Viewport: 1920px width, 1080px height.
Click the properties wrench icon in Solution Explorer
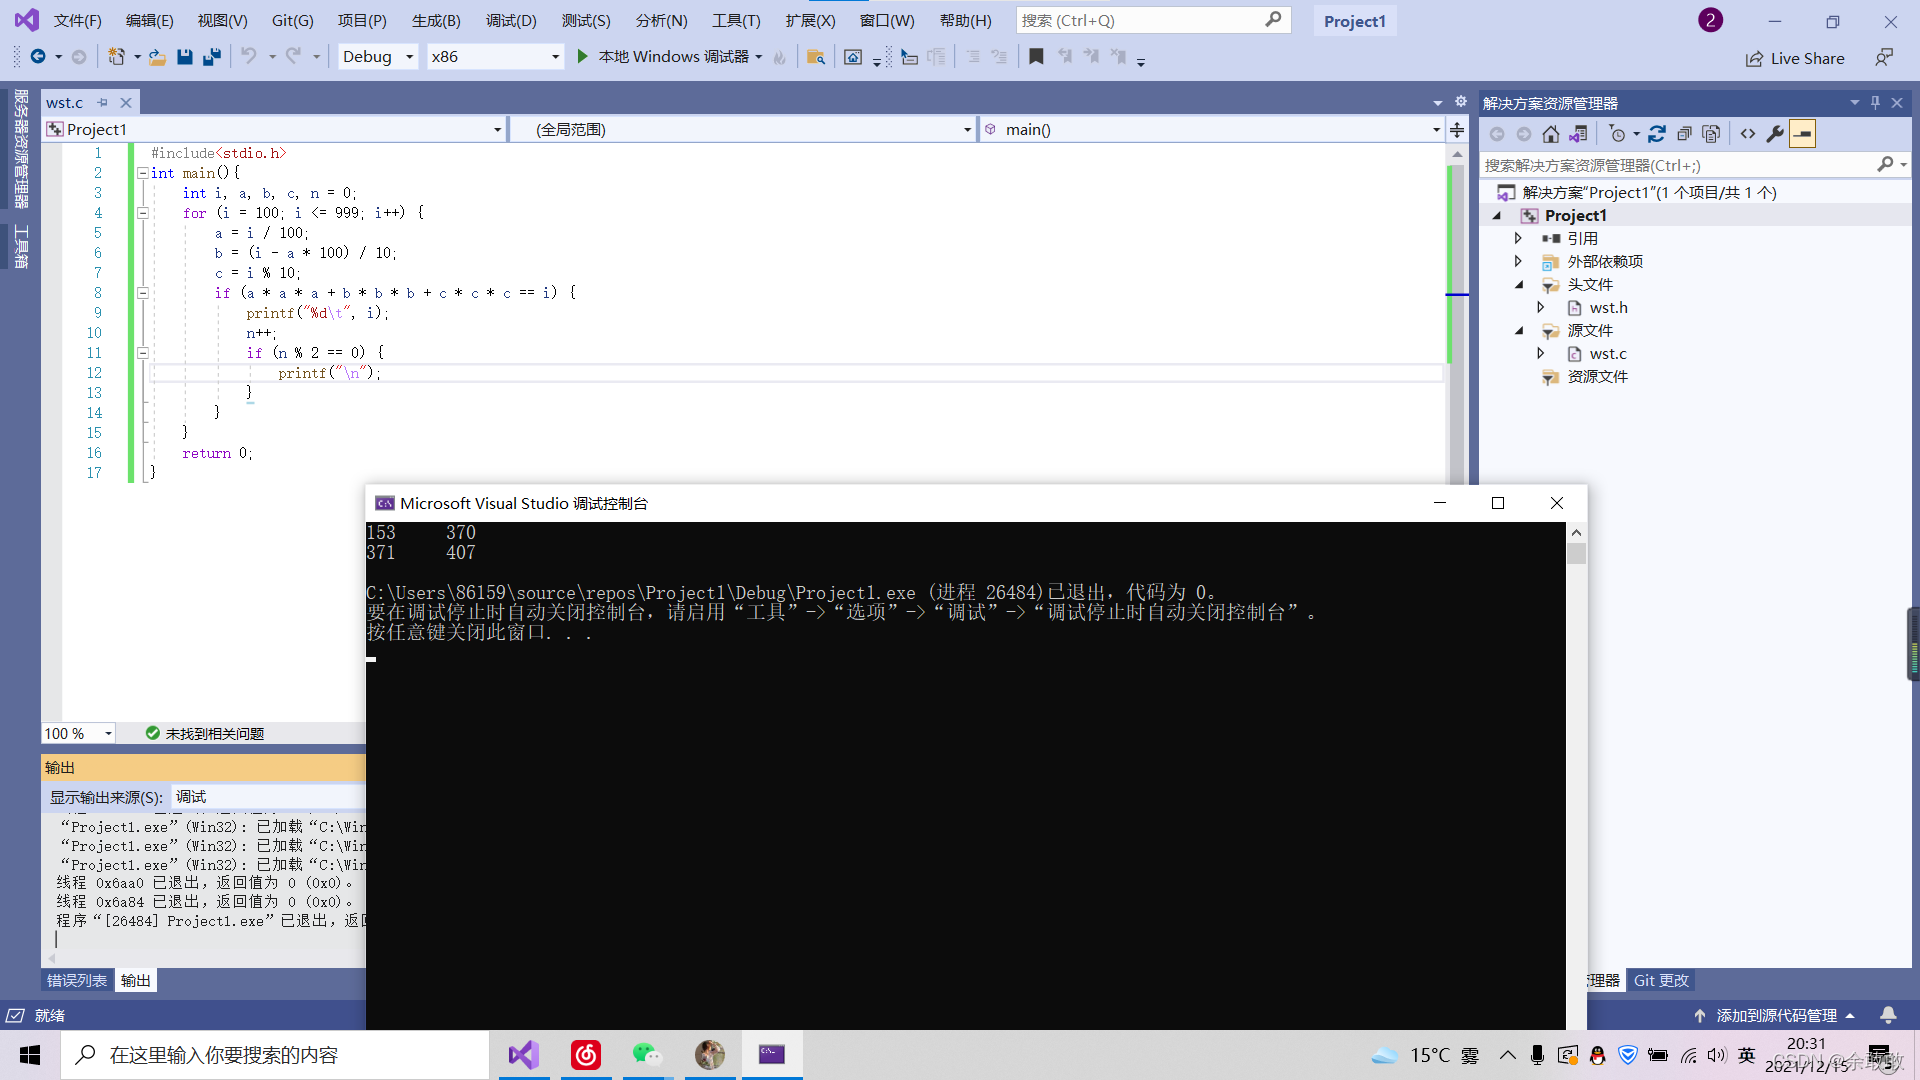[x=1775, y=134]
